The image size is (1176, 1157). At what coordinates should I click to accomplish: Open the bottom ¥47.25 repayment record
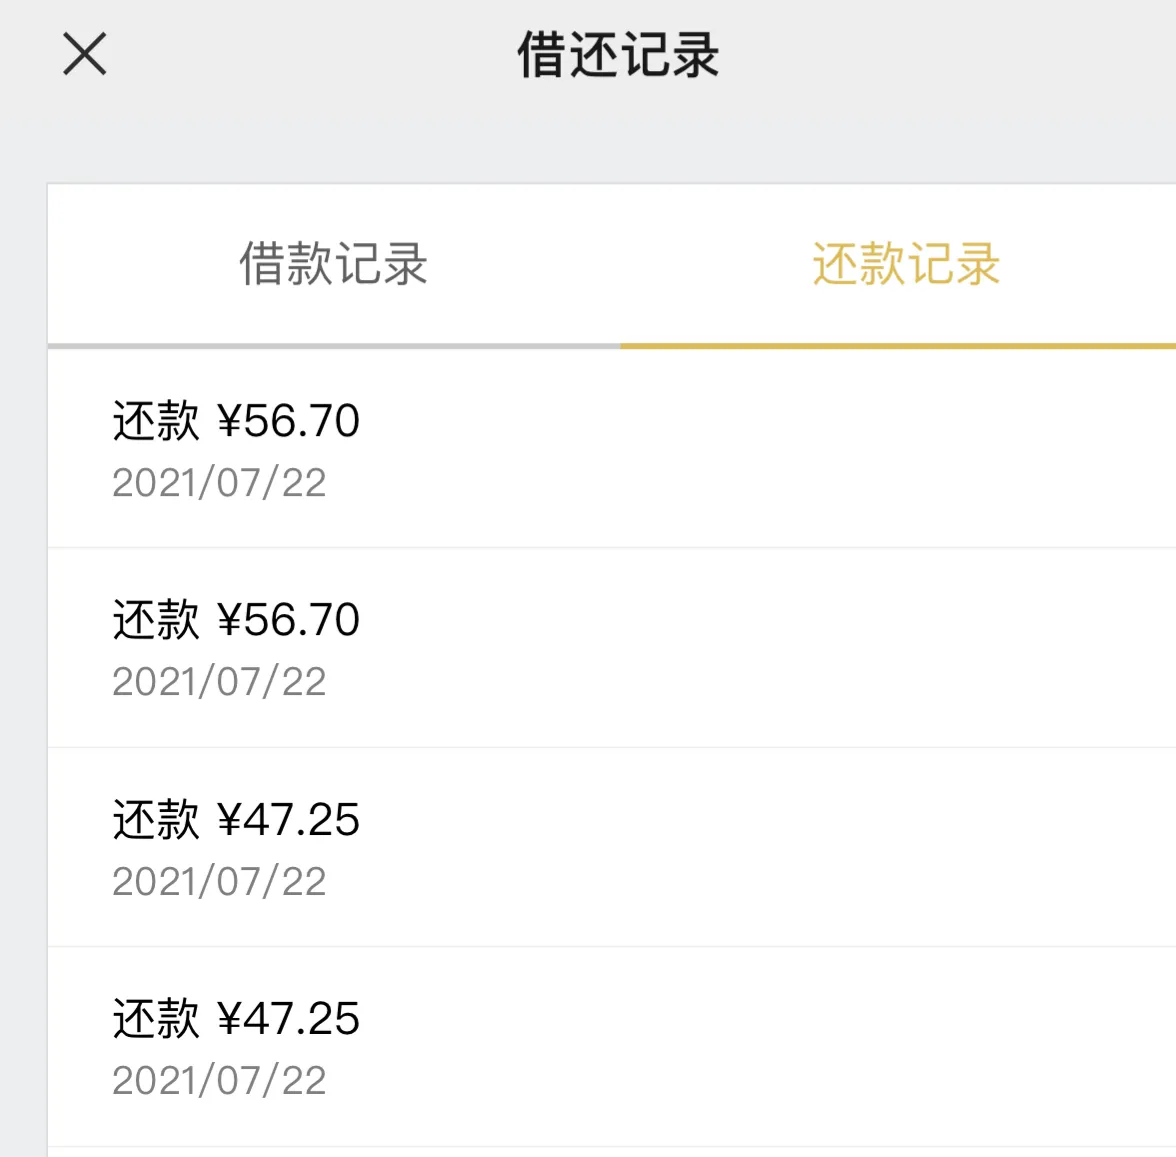pos(611,1047)
